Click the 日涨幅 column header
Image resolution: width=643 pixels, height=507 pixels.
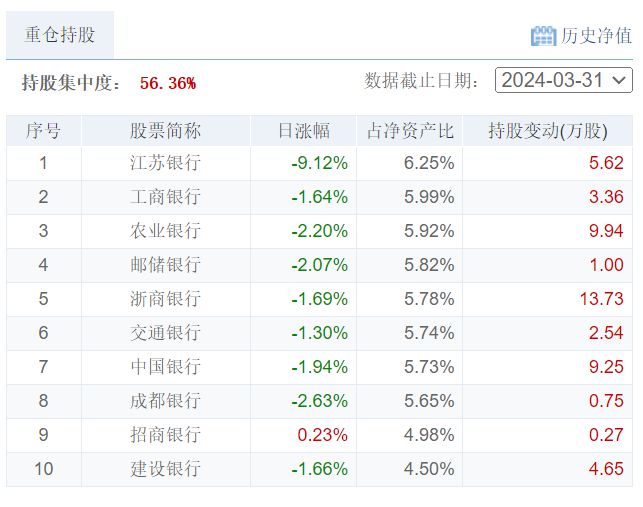point(304,131)
